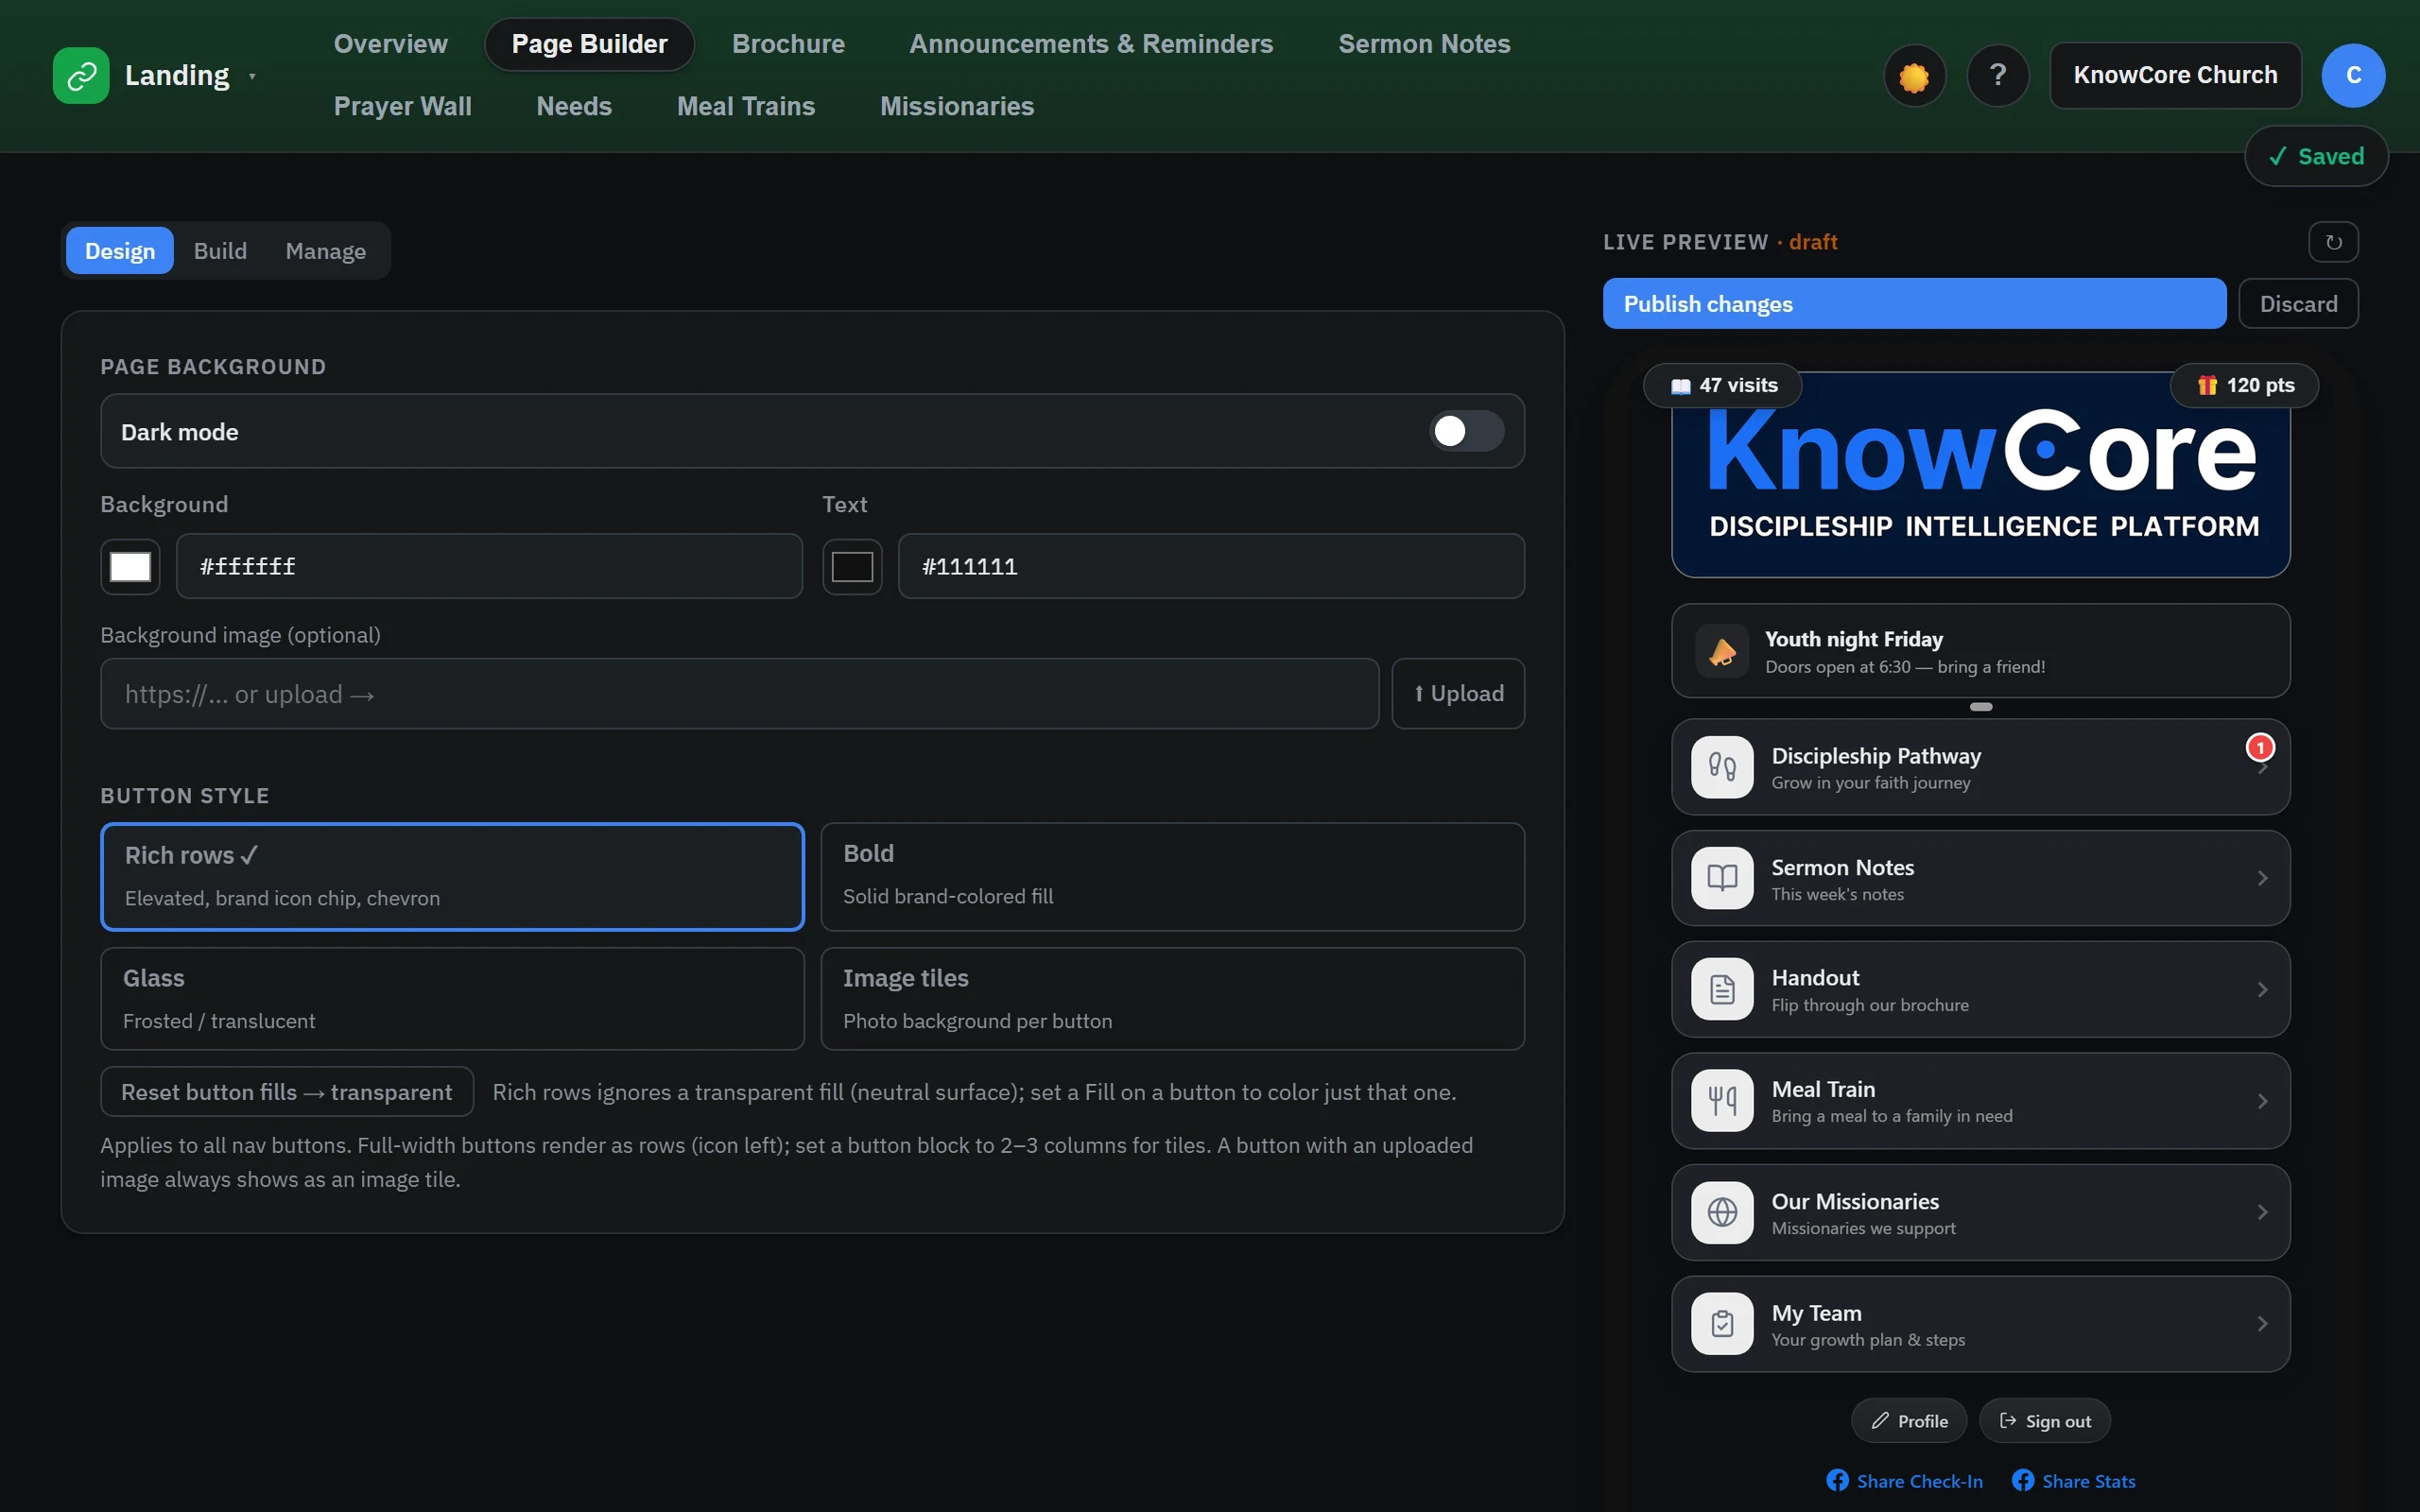Click the live preview refresh icon
2420x1512 pixels.
click(x=2333, y=242)
